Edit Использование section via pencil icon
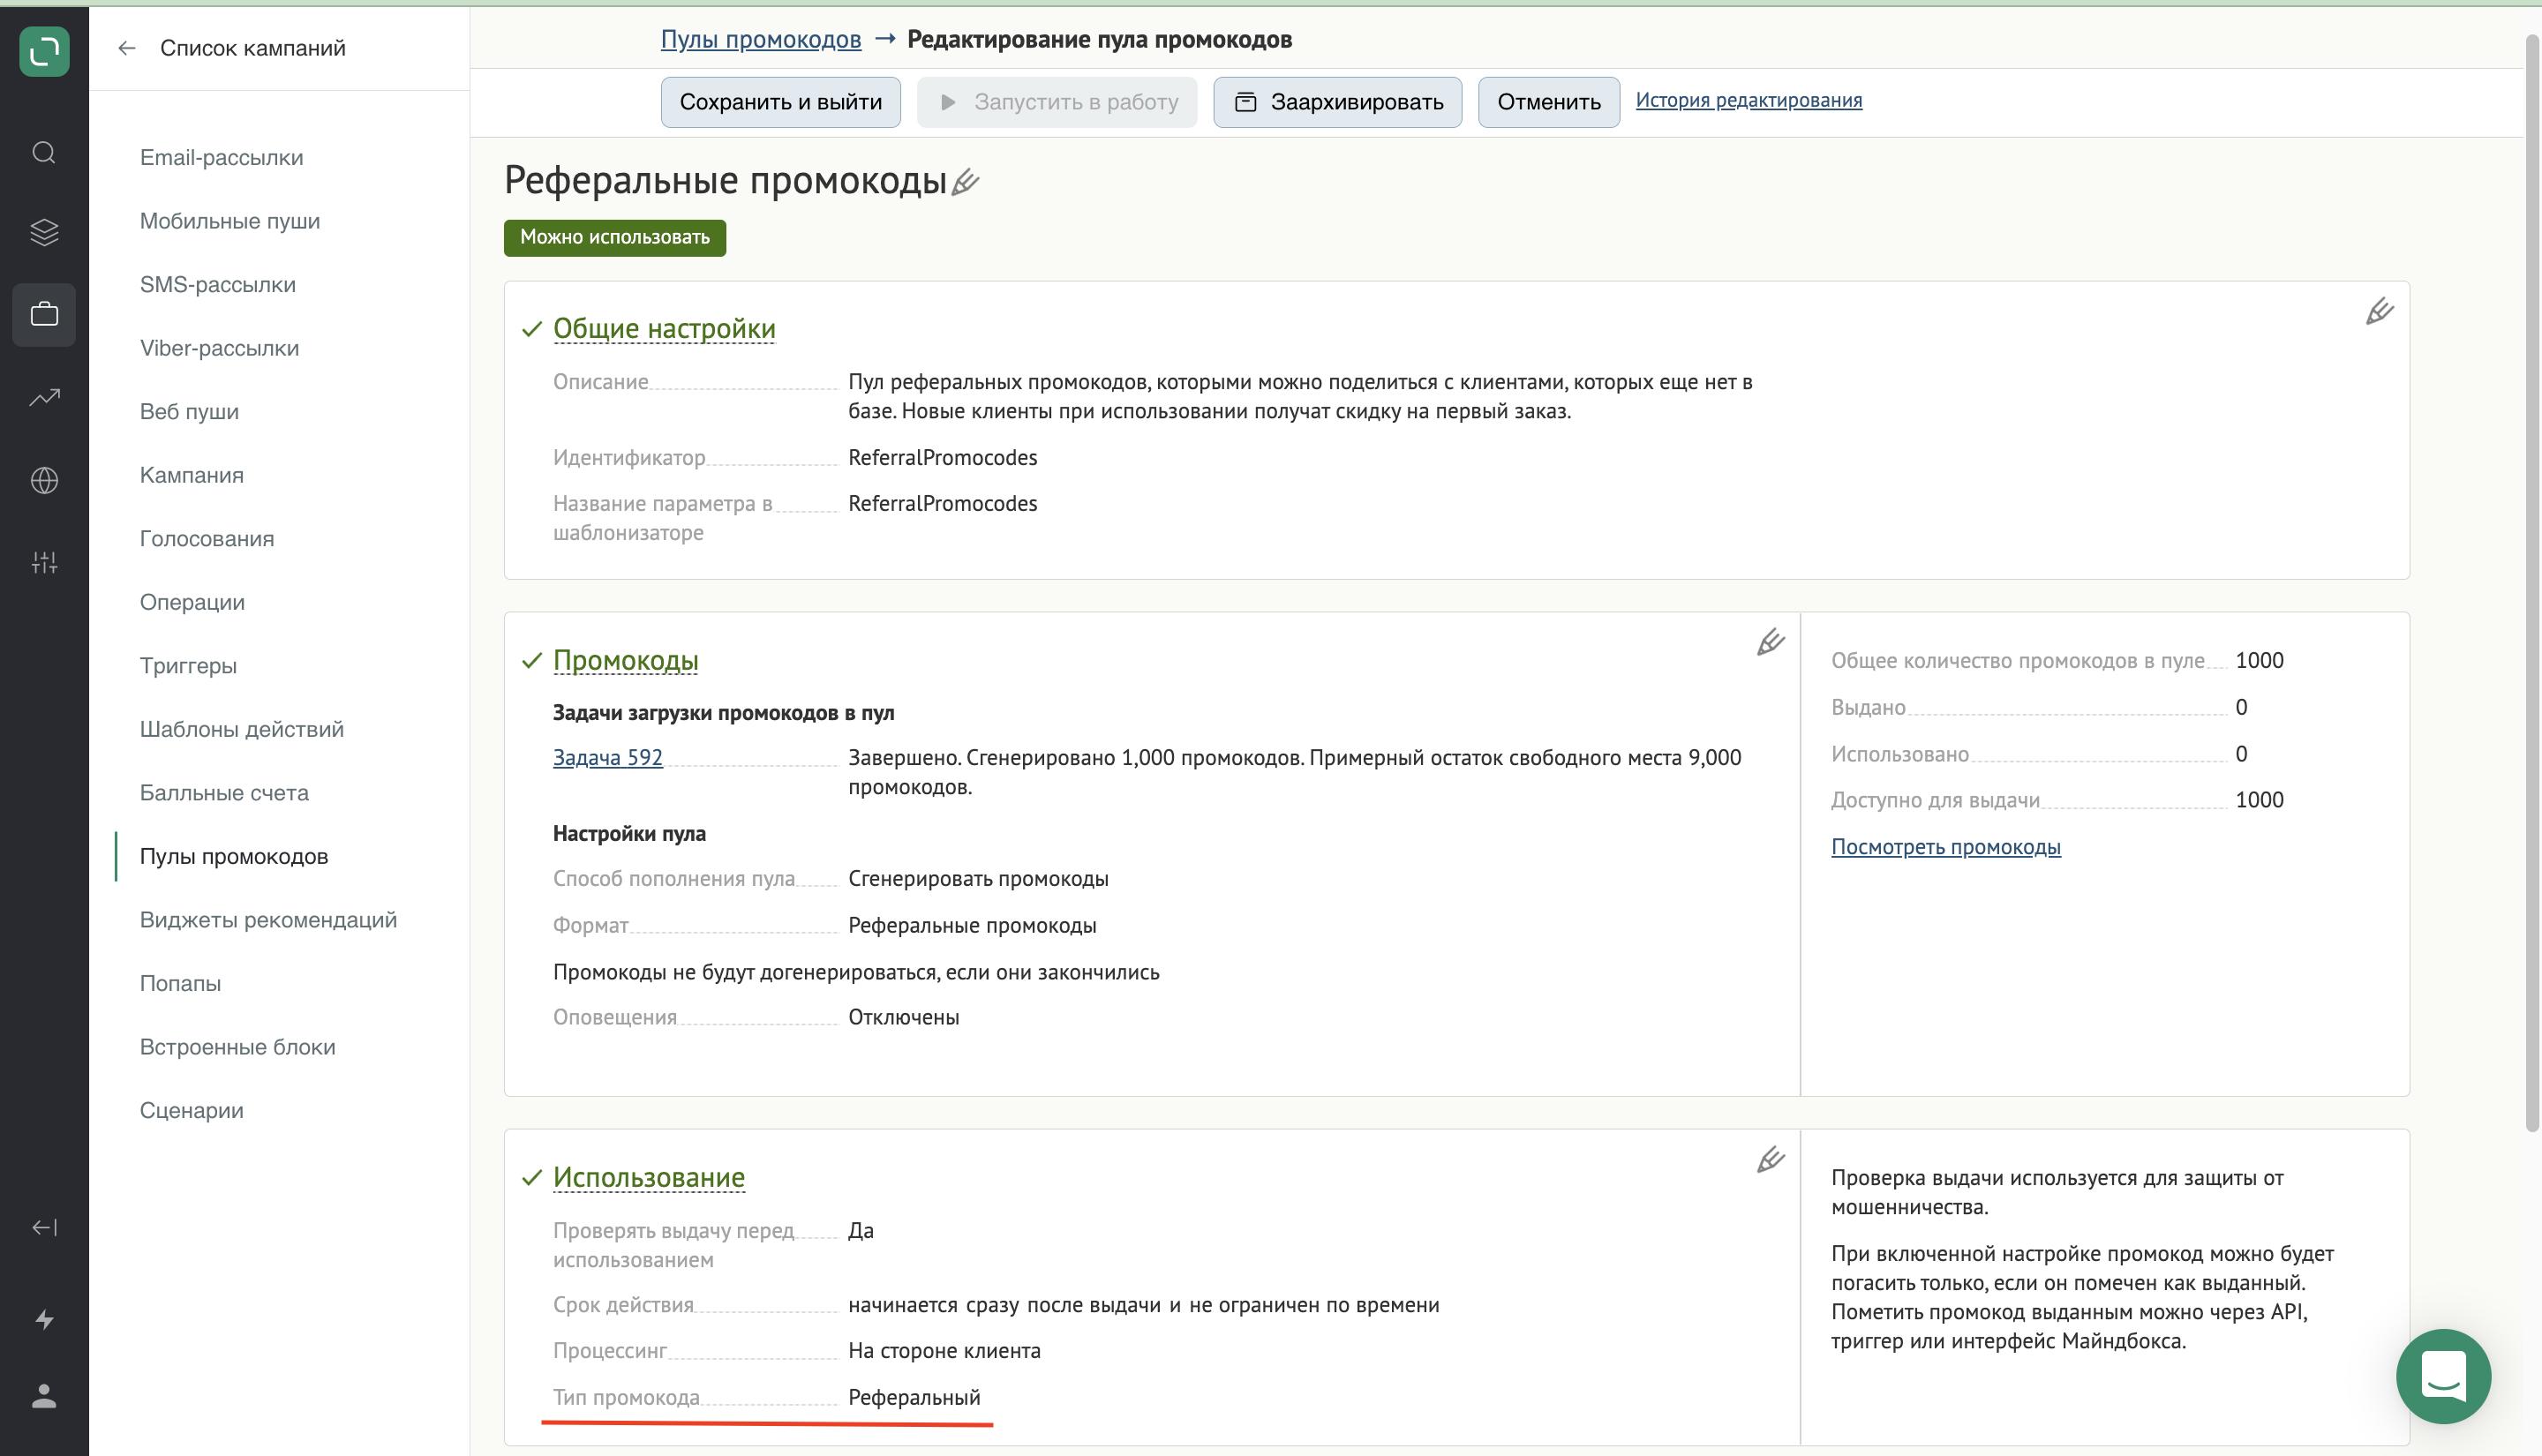Viewport: 2542px width, 1456px height. point(1770,1159)
